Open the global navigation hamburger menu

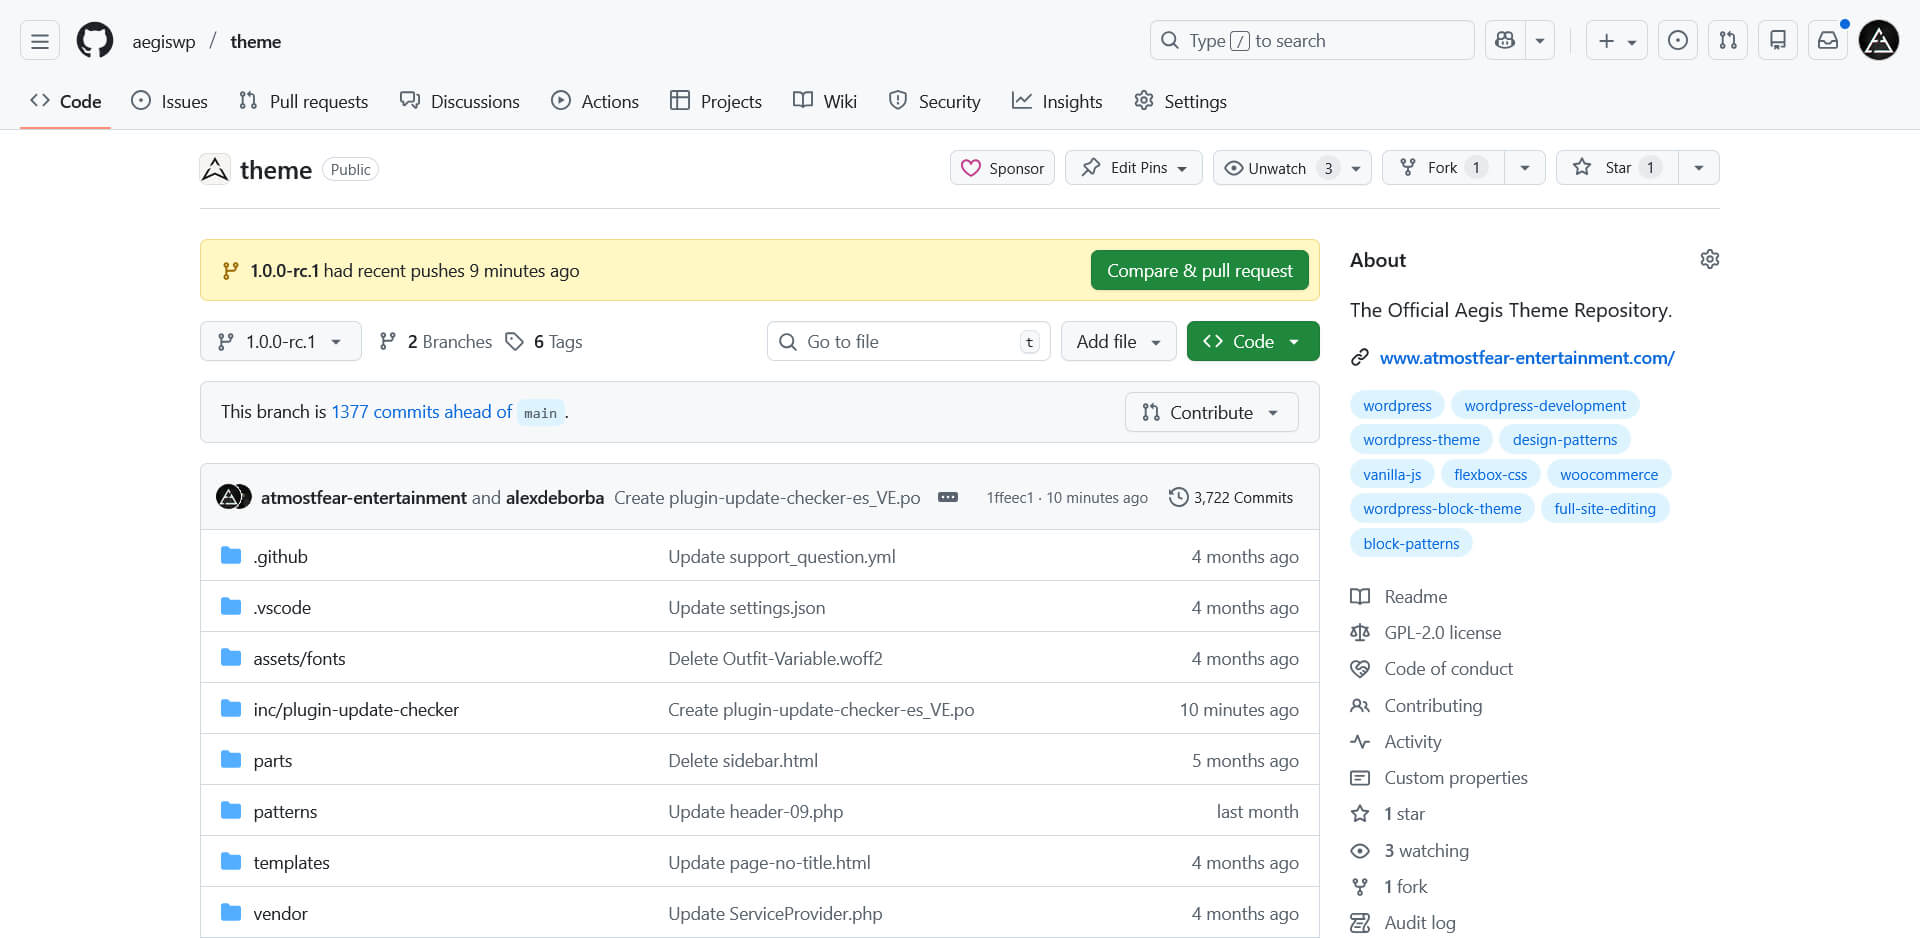click(x=39, y=40)
